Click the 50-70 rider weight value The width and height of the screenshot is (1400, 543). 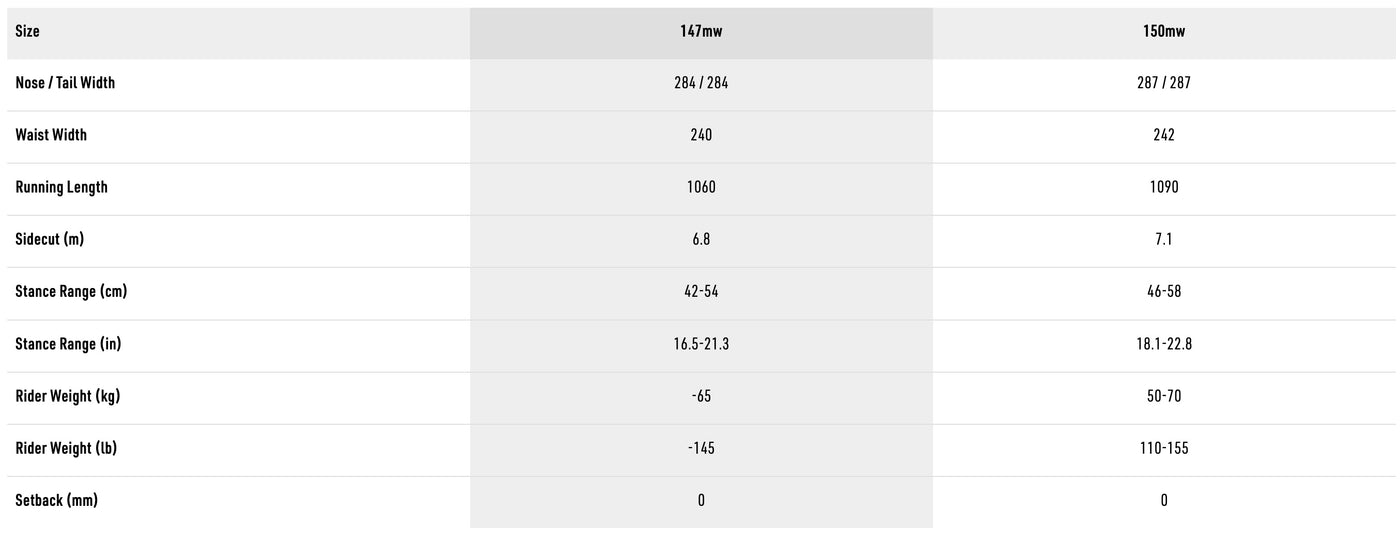[x=1164, y=396]
